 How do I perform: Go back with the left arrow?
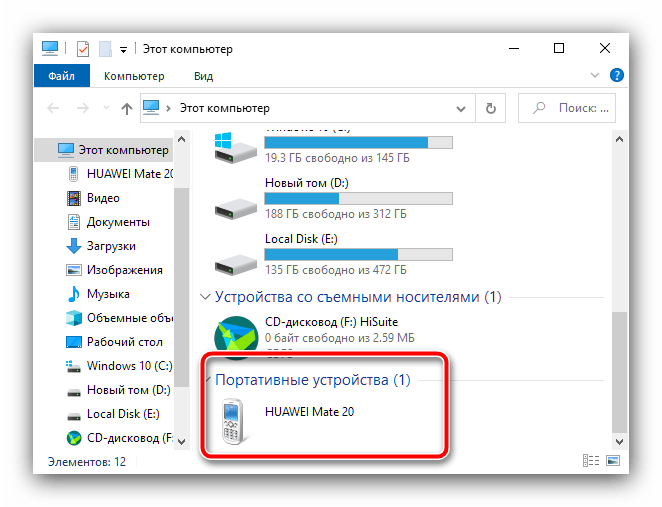point(53,108)
